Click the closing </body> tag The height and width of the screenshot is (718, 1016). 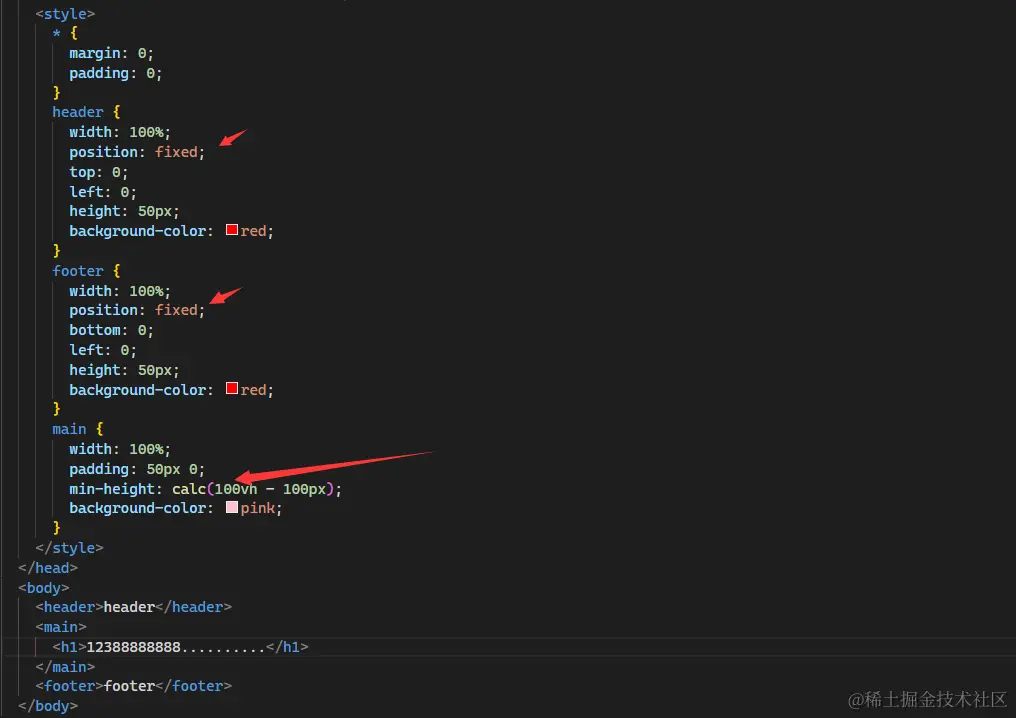click(x=48, y=706)
